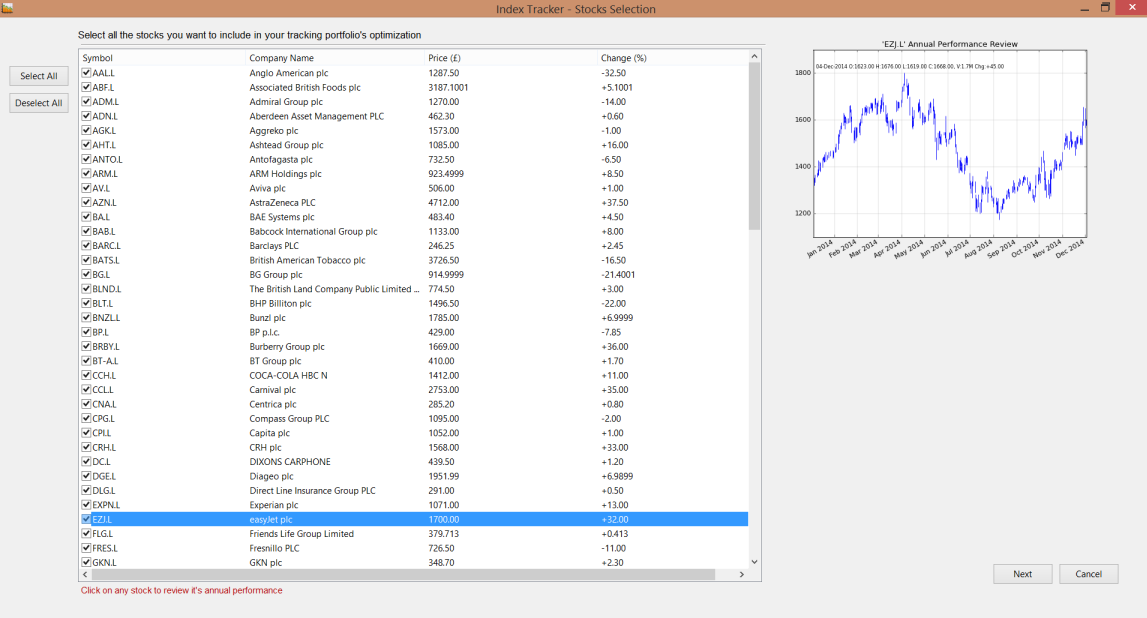1147x618 pixels.
Task: Select the BAE Systems plc row
Action: [x=414, y=217]
